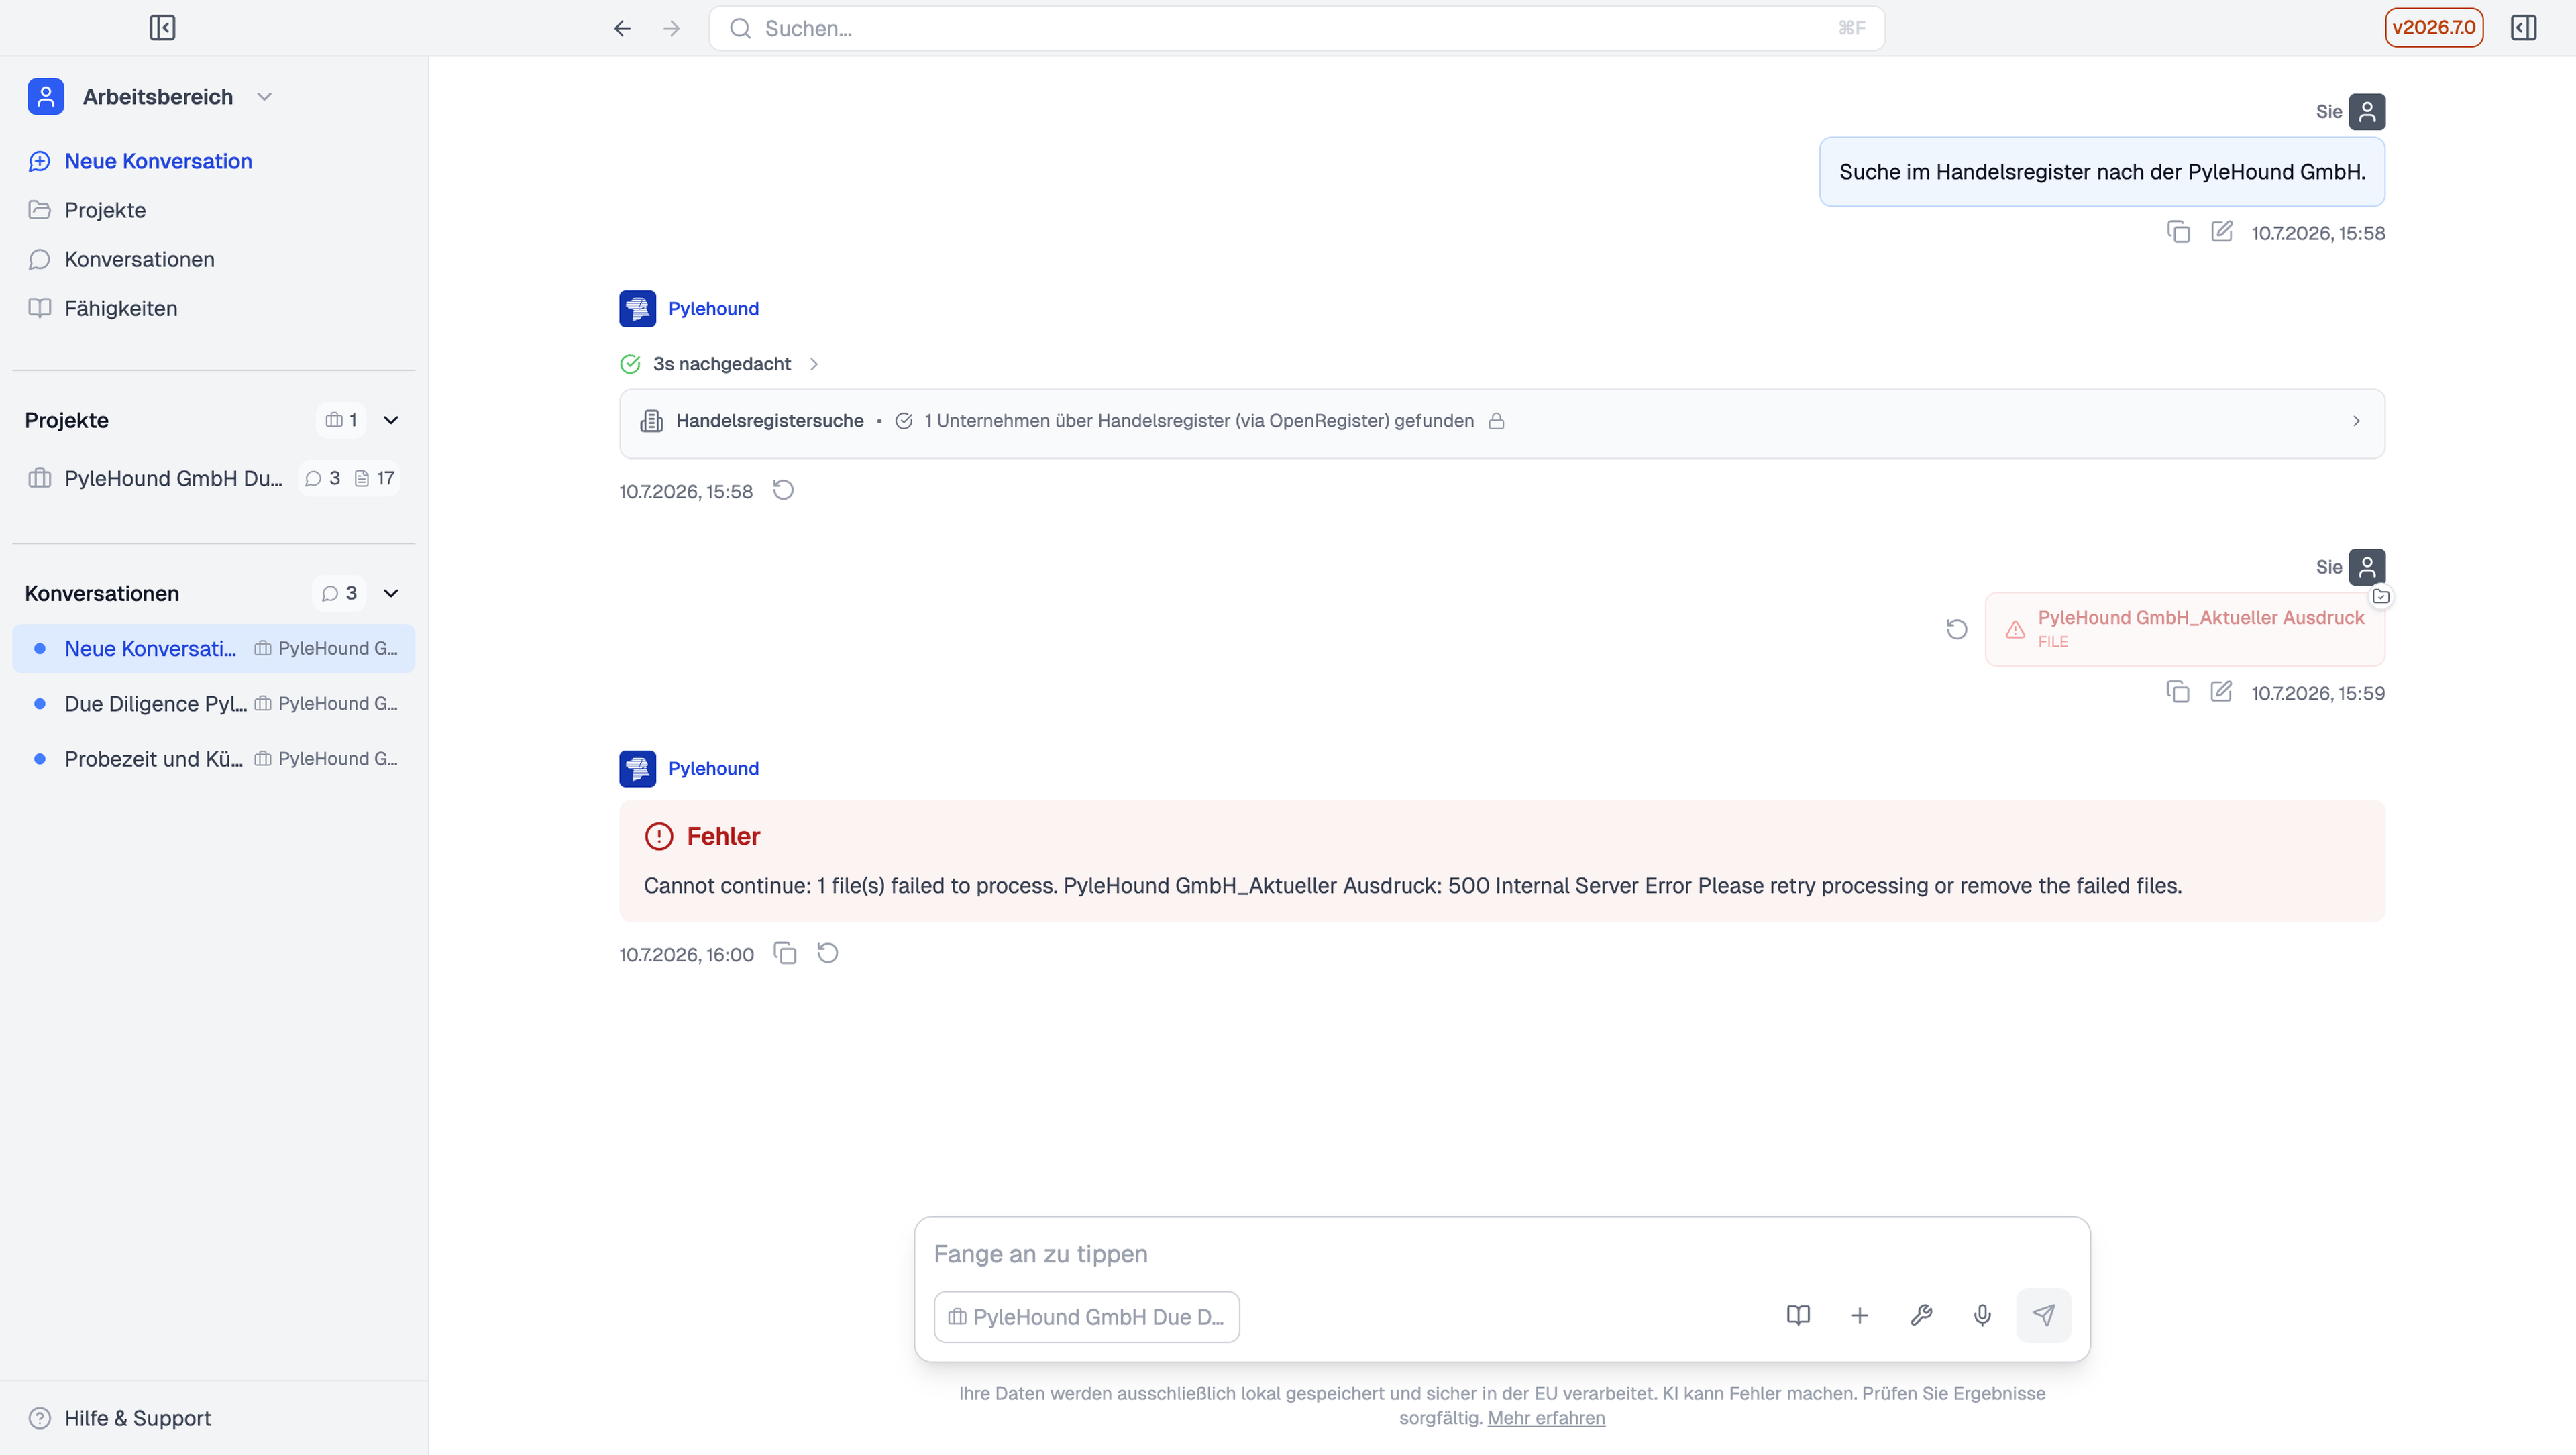The width and height of the screenshot is (2576, 1455).
Task: Click the PyleHound G... tag beside Due Diligence
Action: 326,704
